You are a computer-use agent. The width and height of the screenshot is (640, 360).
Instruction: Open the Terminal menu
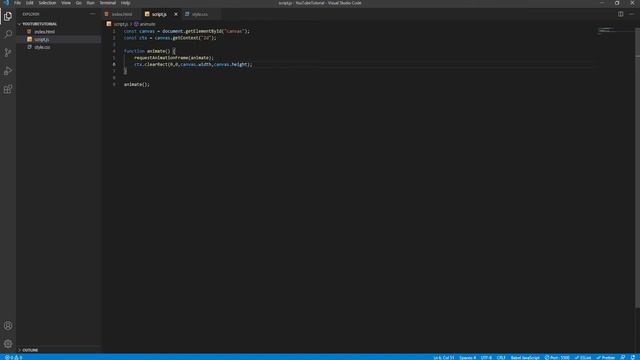click(108, 3)
